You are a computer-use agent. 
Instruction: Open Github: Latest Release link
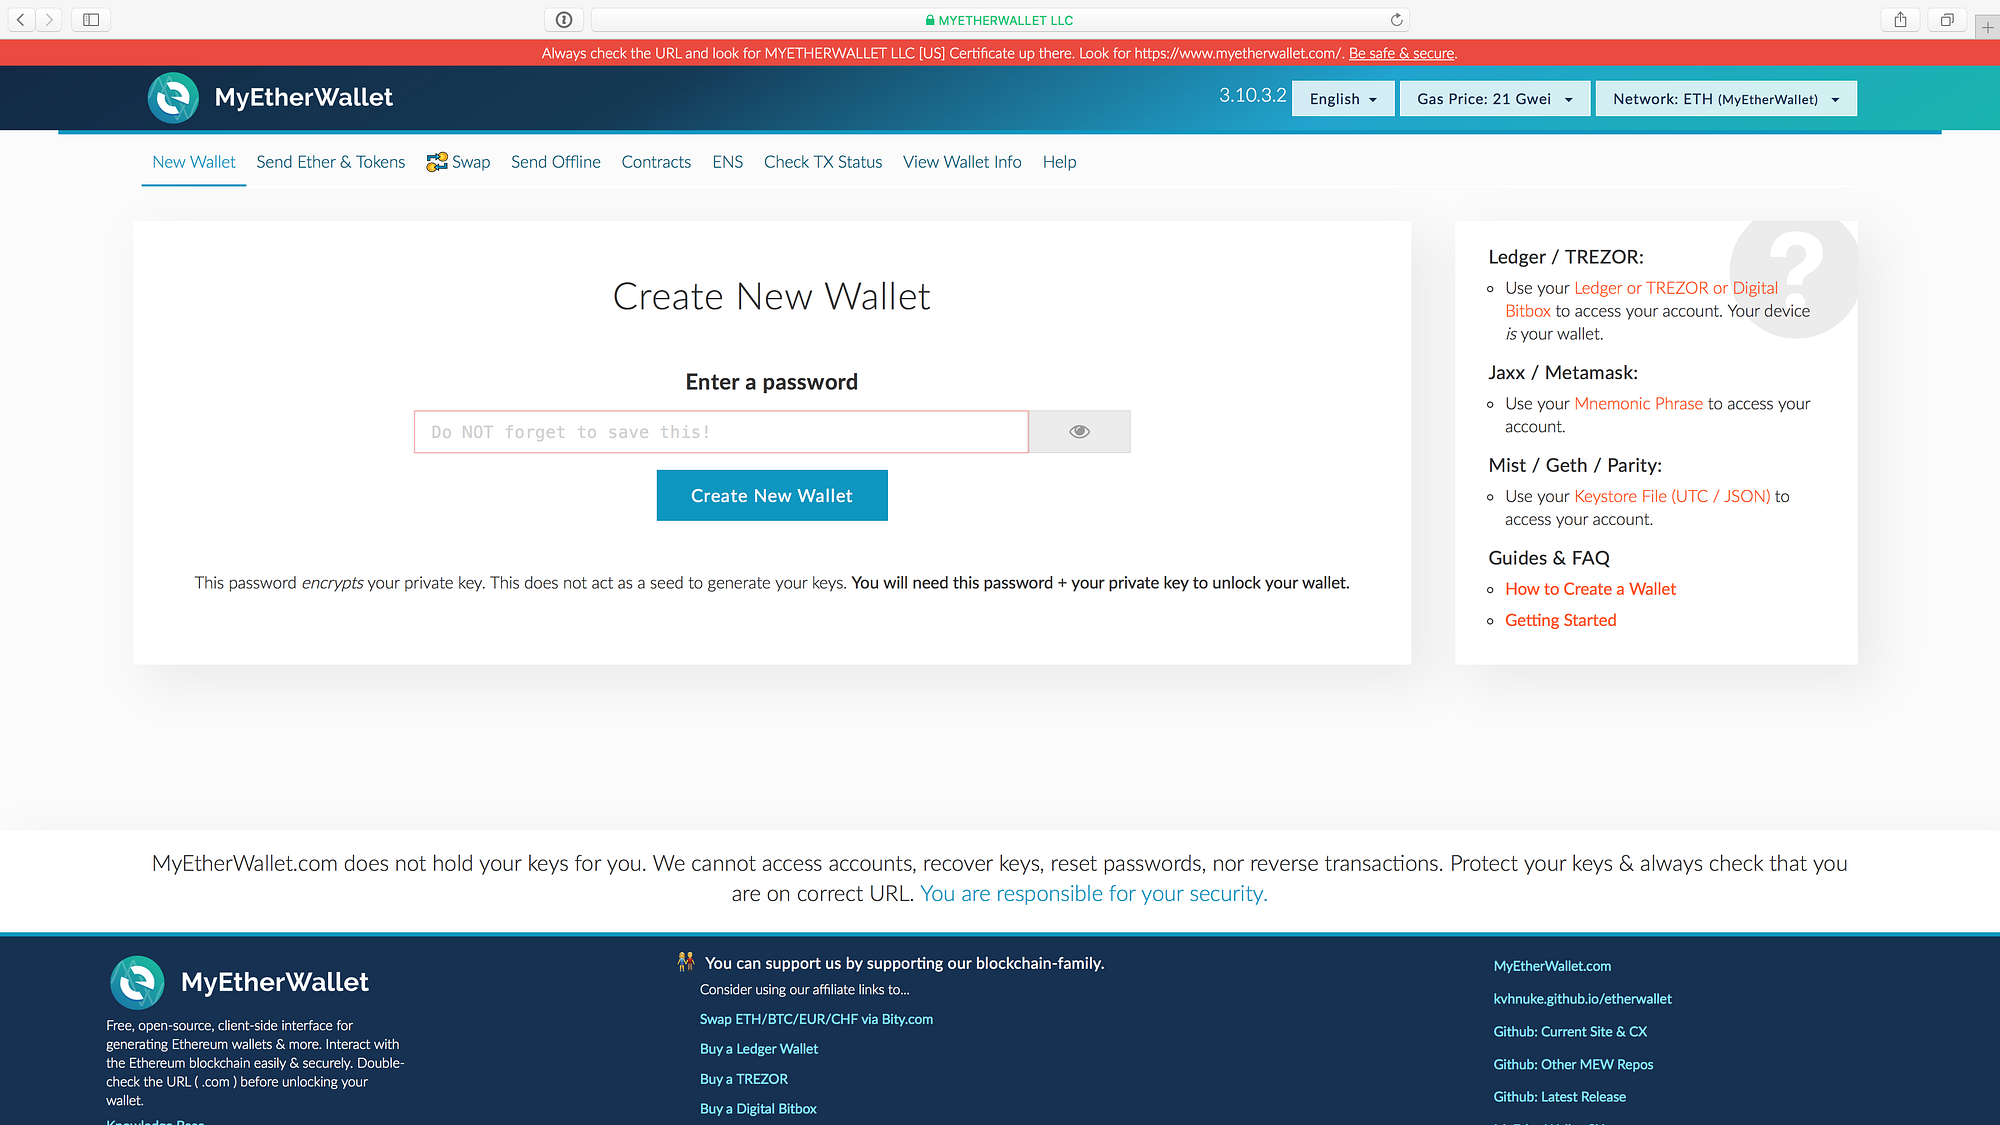[1559, 1098]
